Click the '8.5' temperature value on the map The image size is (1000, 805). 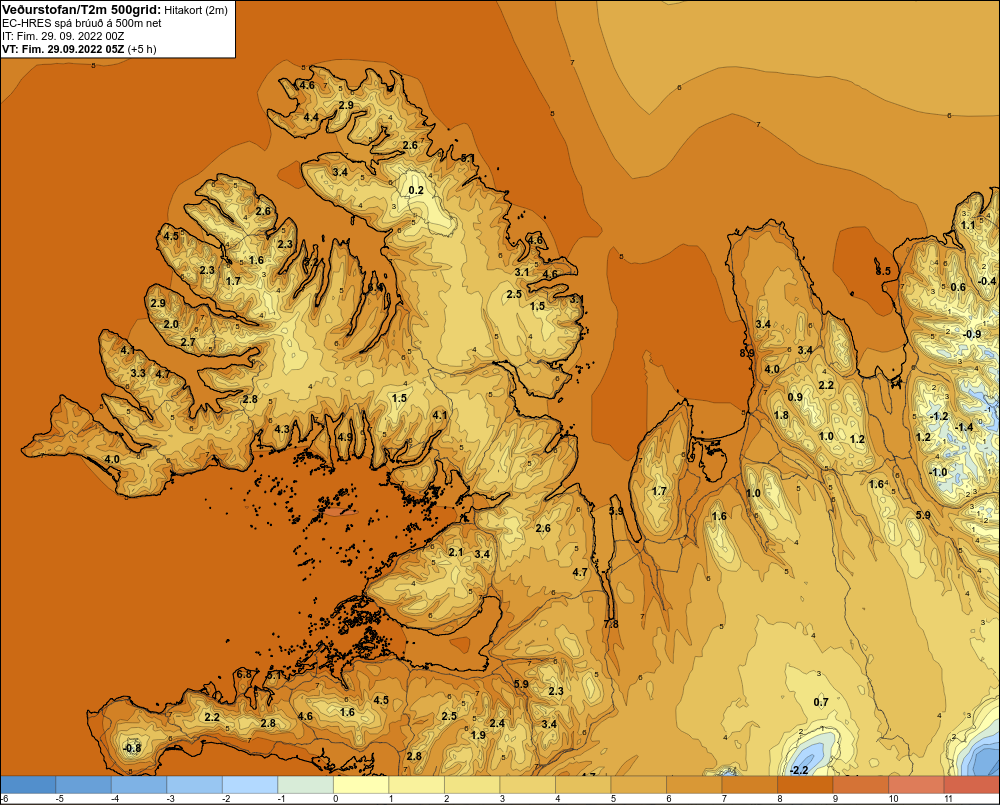pyautogui.click(x=883, y=271)
